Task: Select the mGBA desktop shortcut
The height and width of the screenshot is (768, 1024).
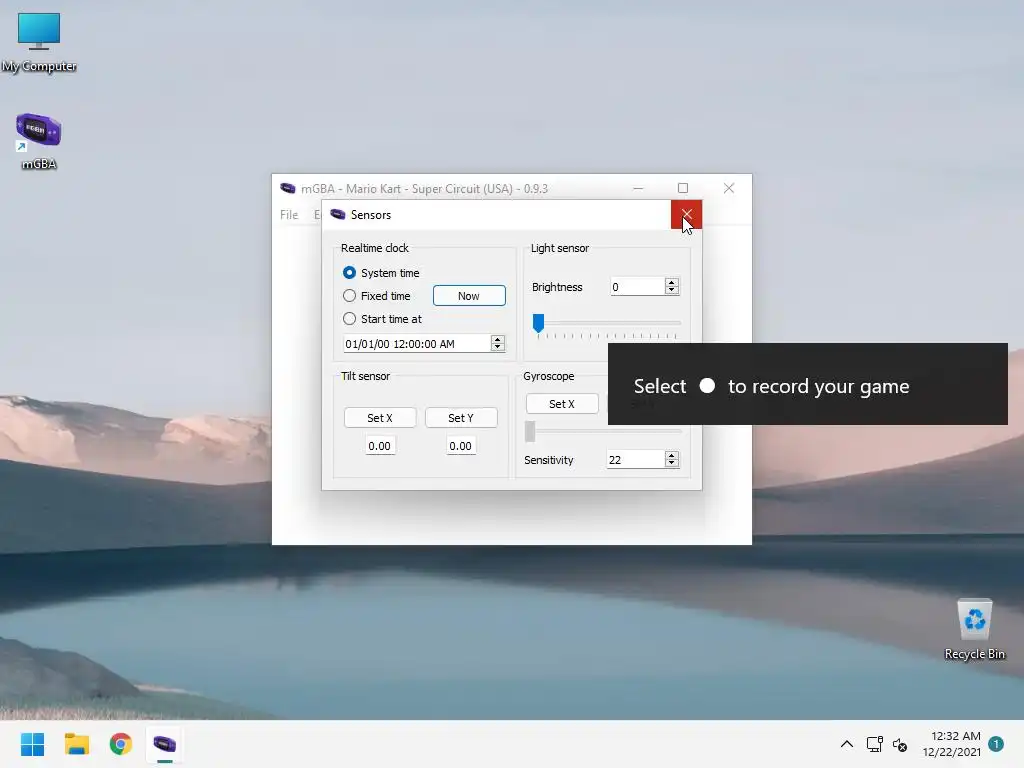Action: click(x=39, y=141)
